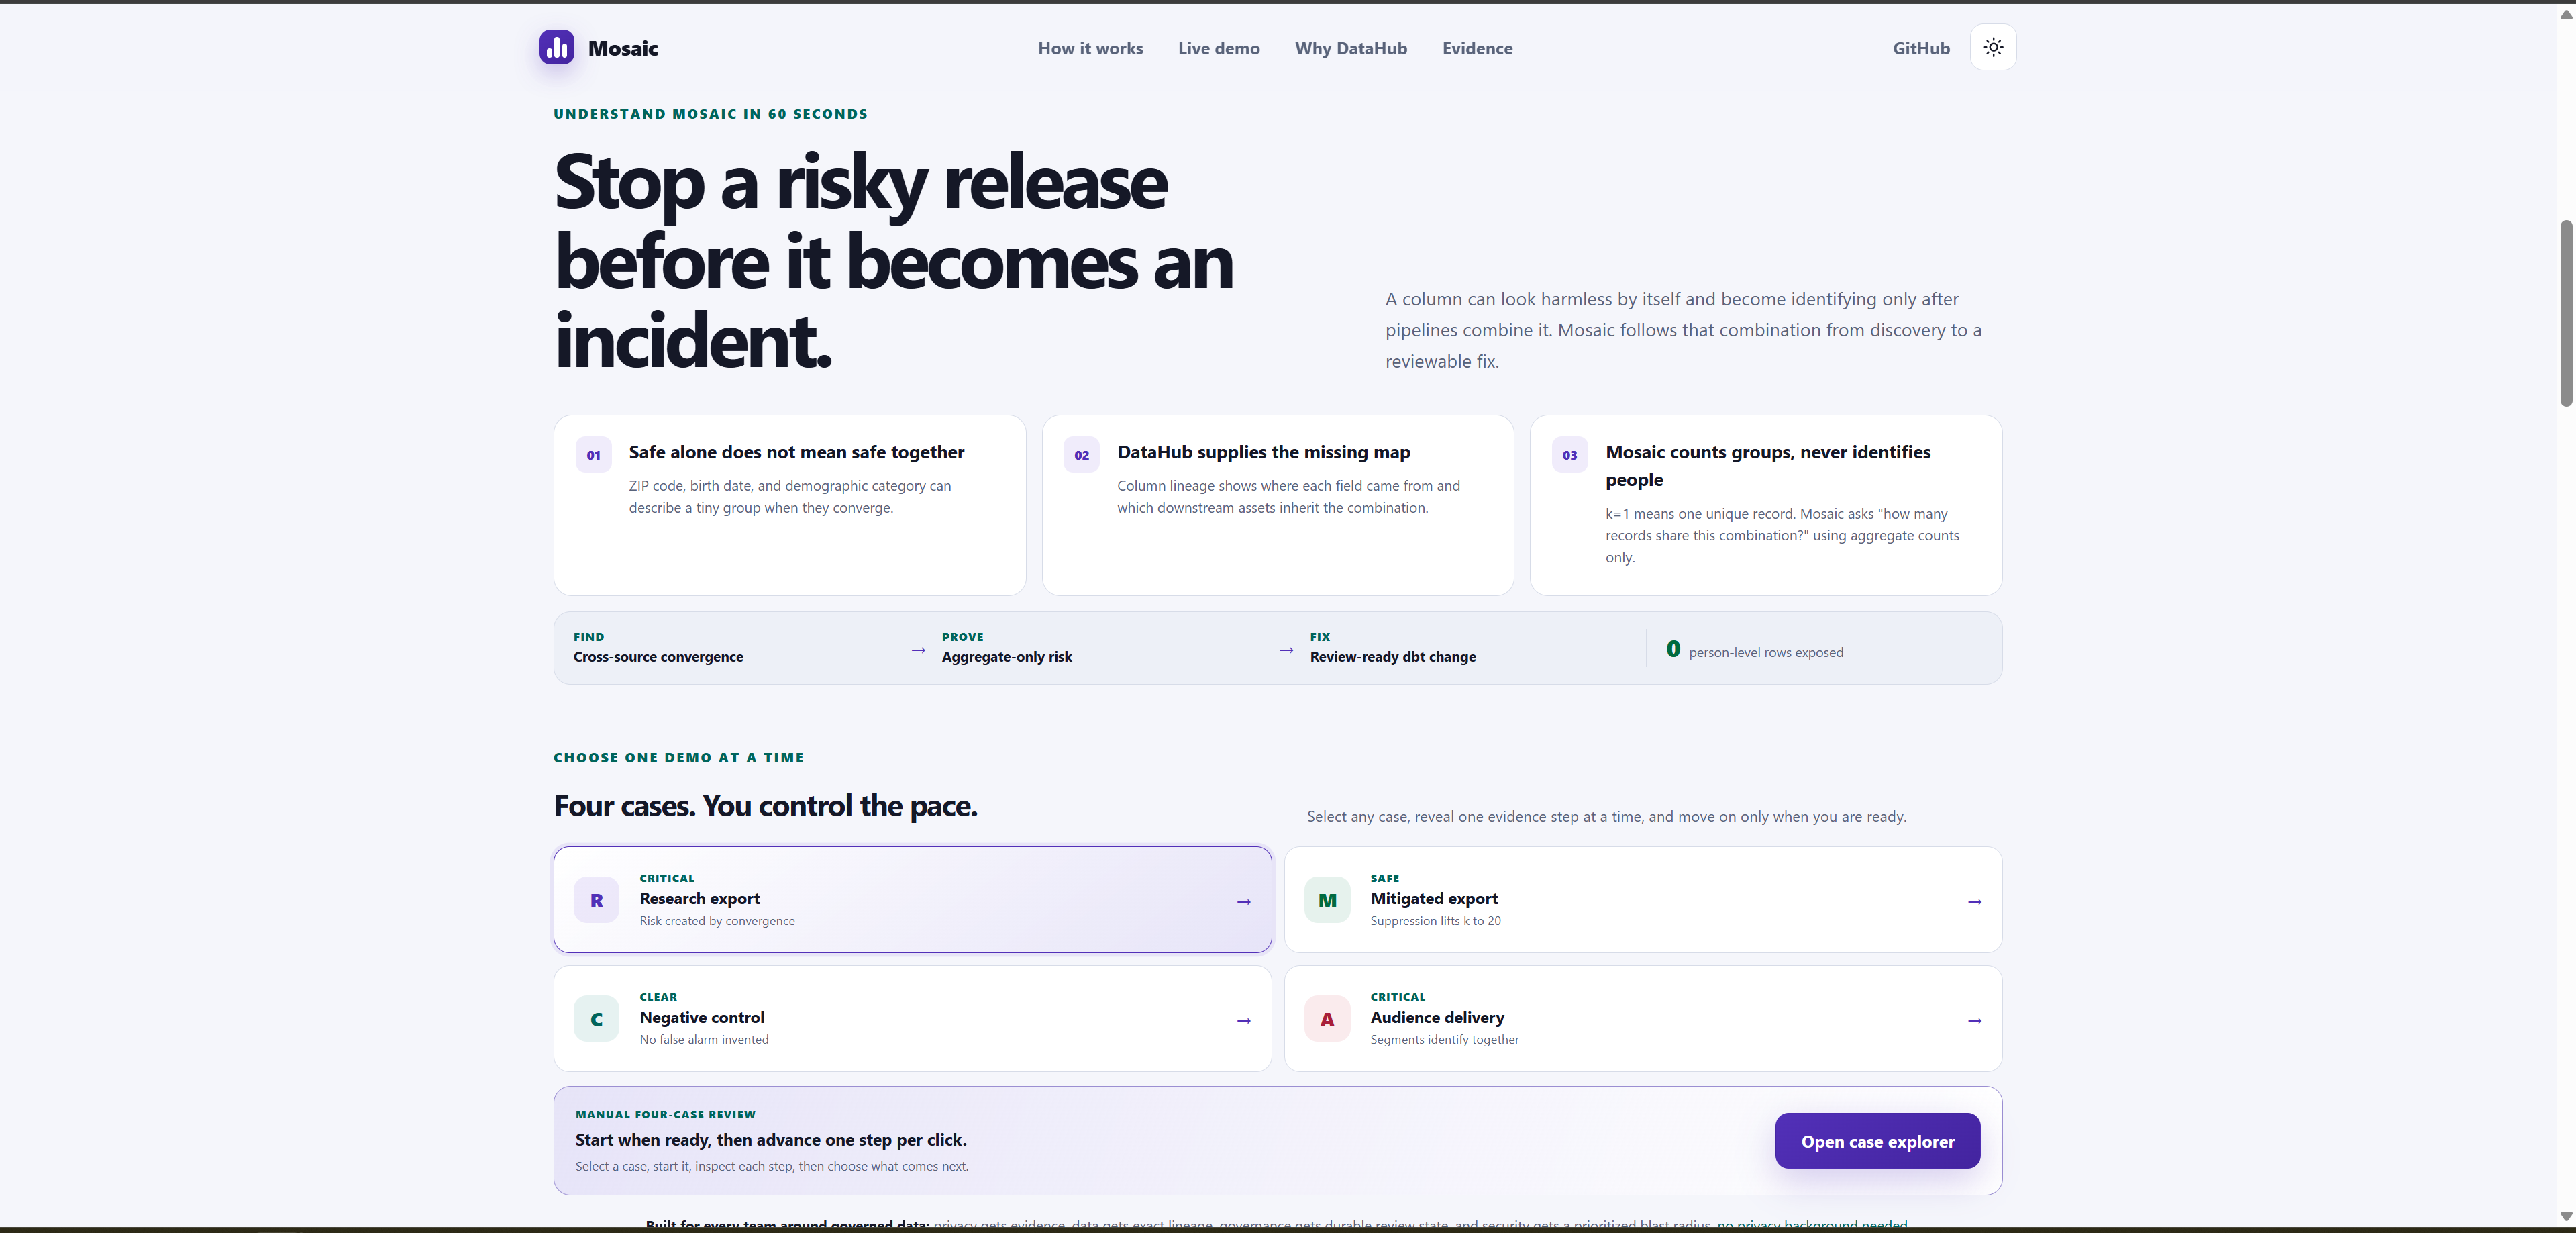Image resolution: width=2576 pixels, height=1233 pixels.
Task: Click the vertical scrollbar thumb
Action: pos(2565,312)
